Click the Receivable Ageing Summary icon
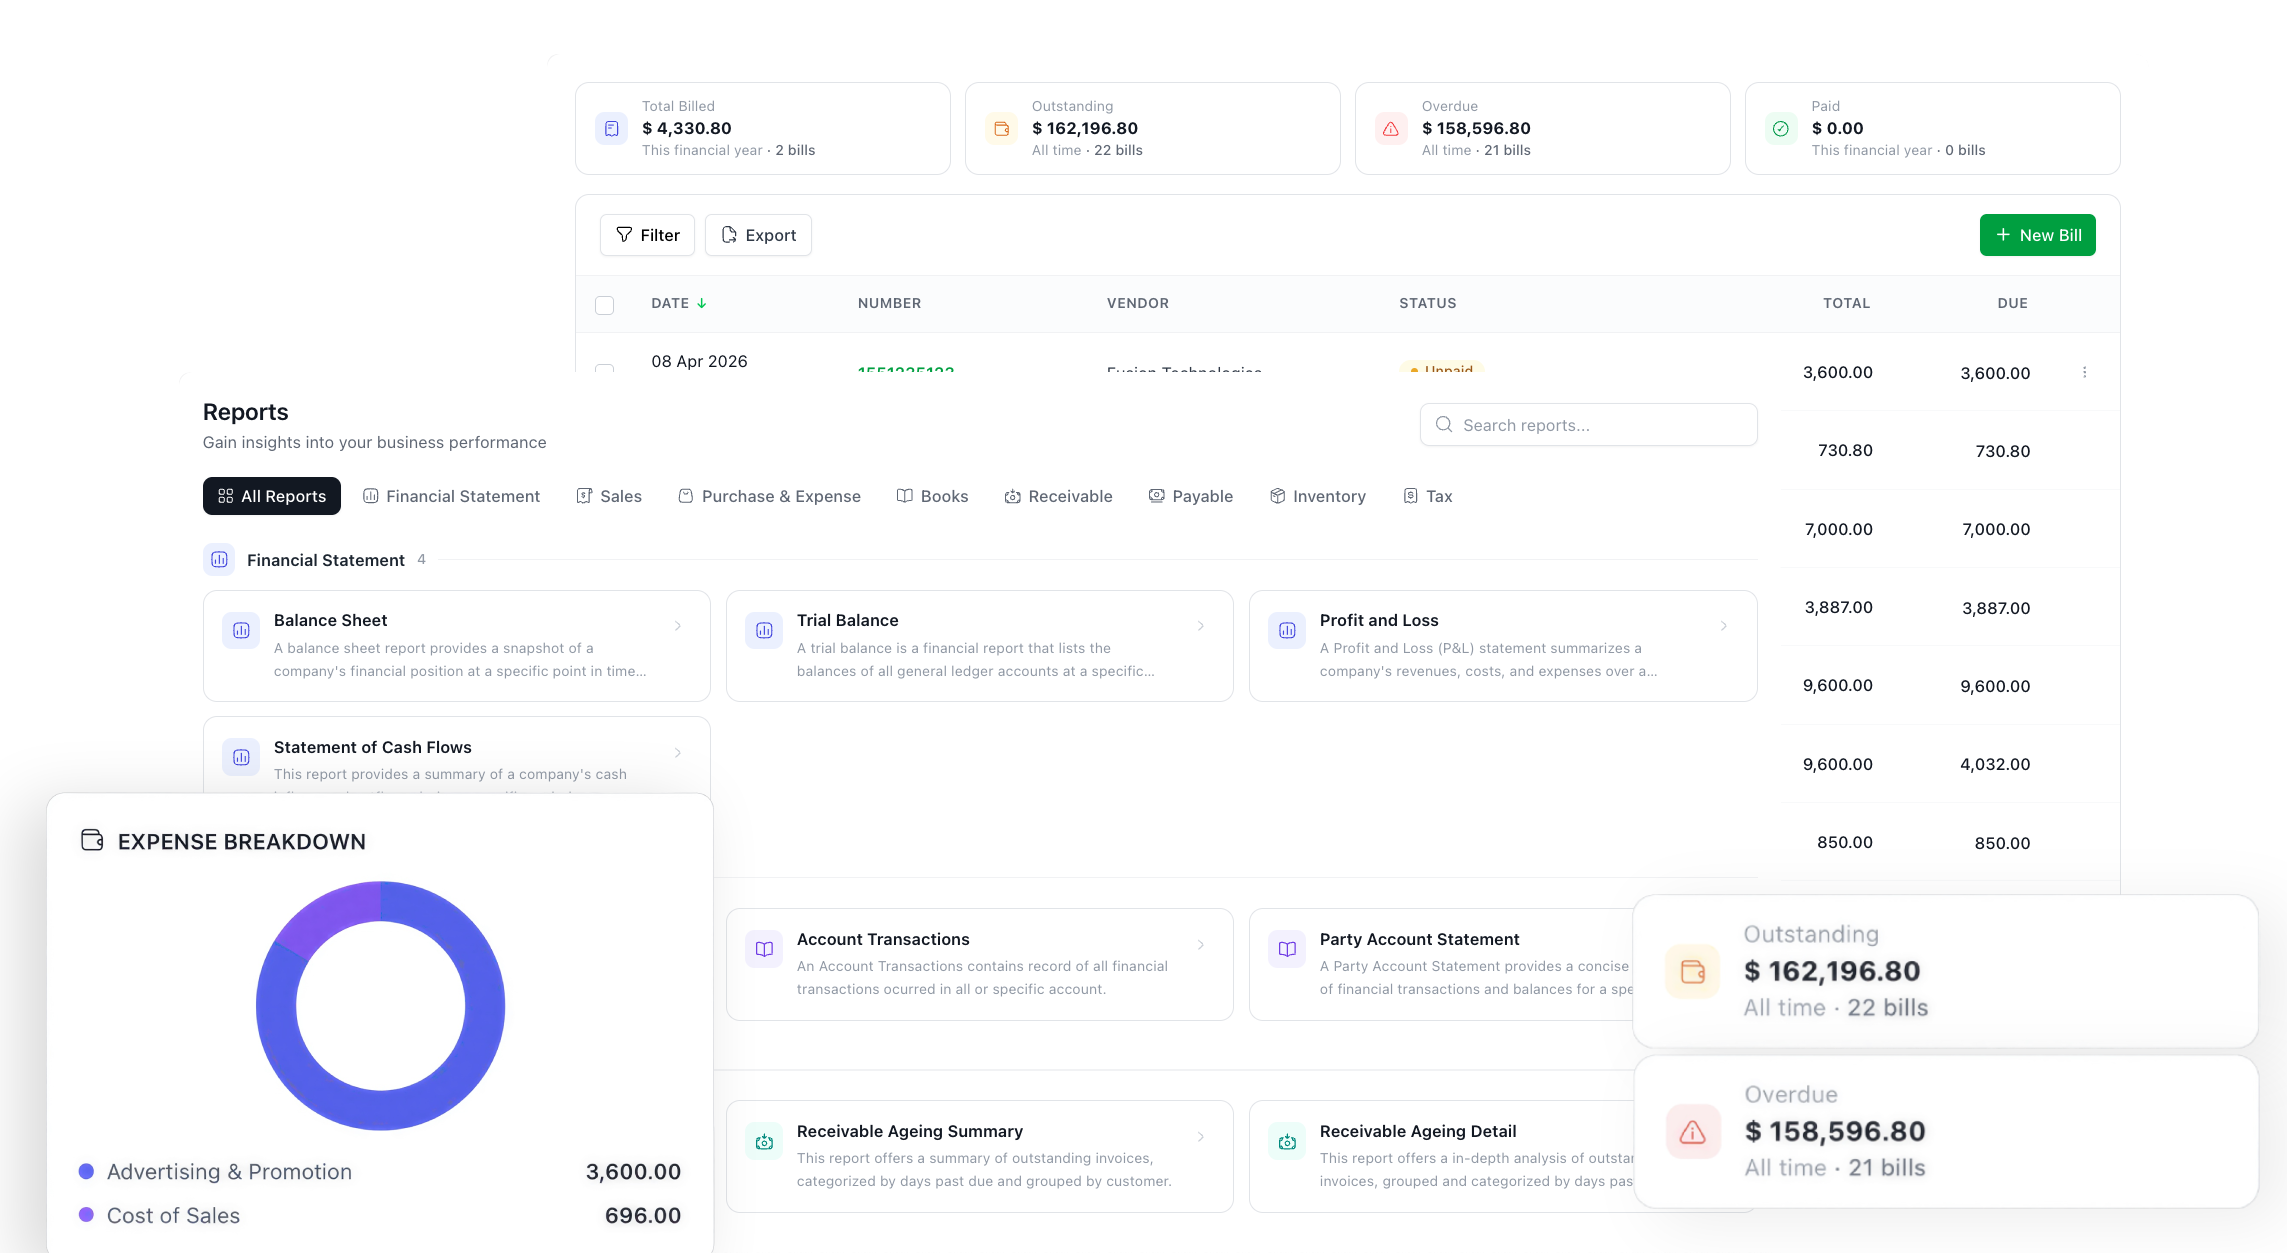2287x1253 pixels. click(x=763, y=1140)
